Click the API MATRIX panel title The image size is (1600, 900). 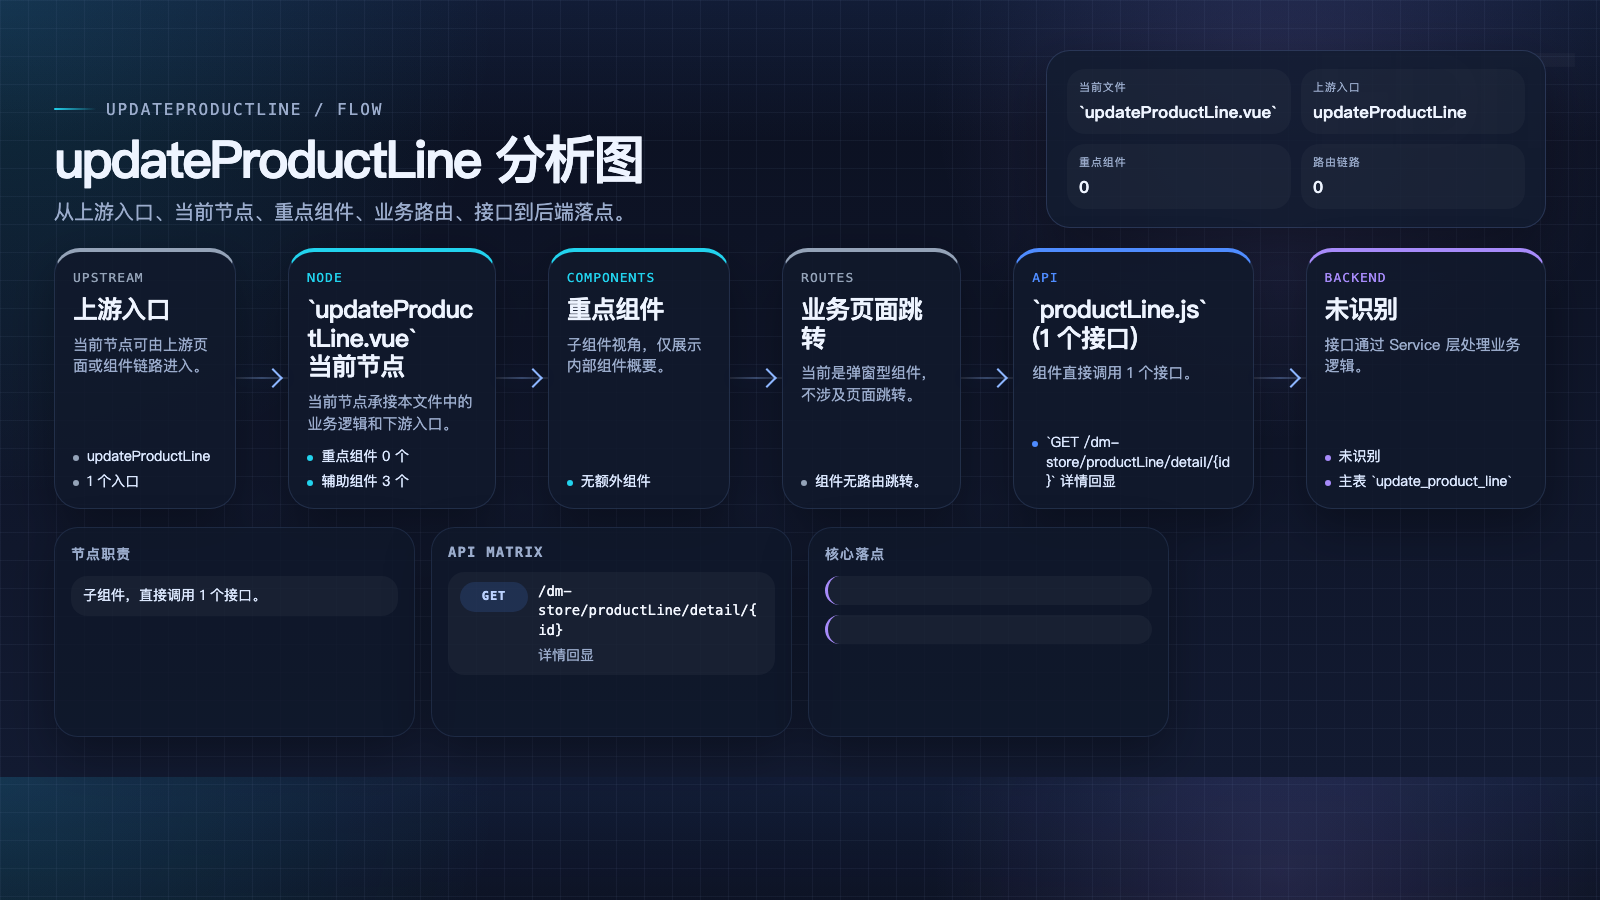(x=495, y=552)
